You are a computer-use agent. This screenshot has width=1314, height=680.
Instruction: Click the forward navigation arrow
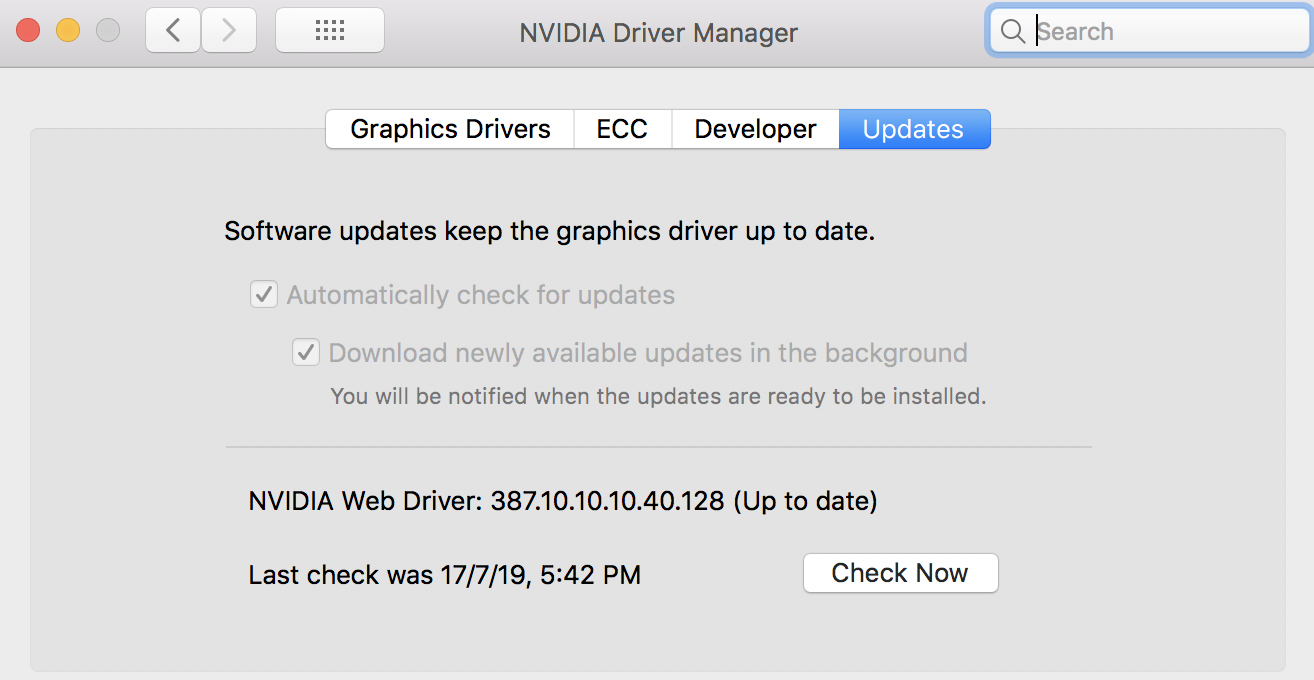click(229, 31)
